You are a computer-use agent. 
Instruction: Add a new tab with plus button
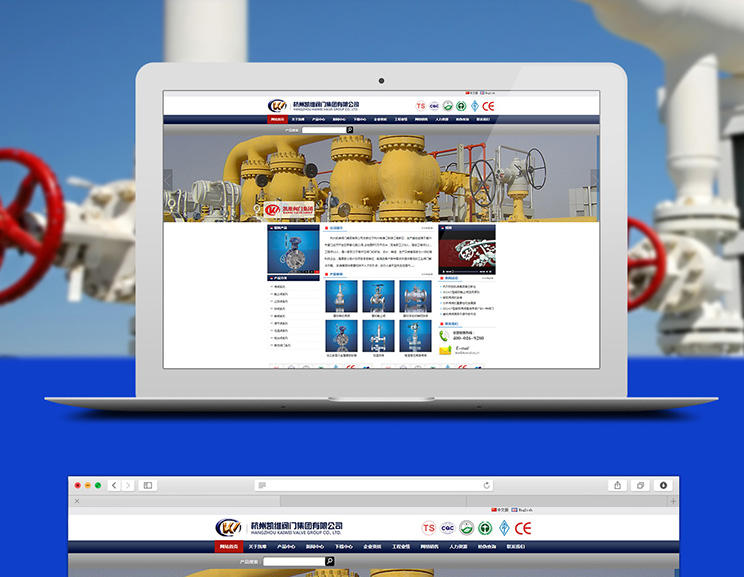point(672,500)
